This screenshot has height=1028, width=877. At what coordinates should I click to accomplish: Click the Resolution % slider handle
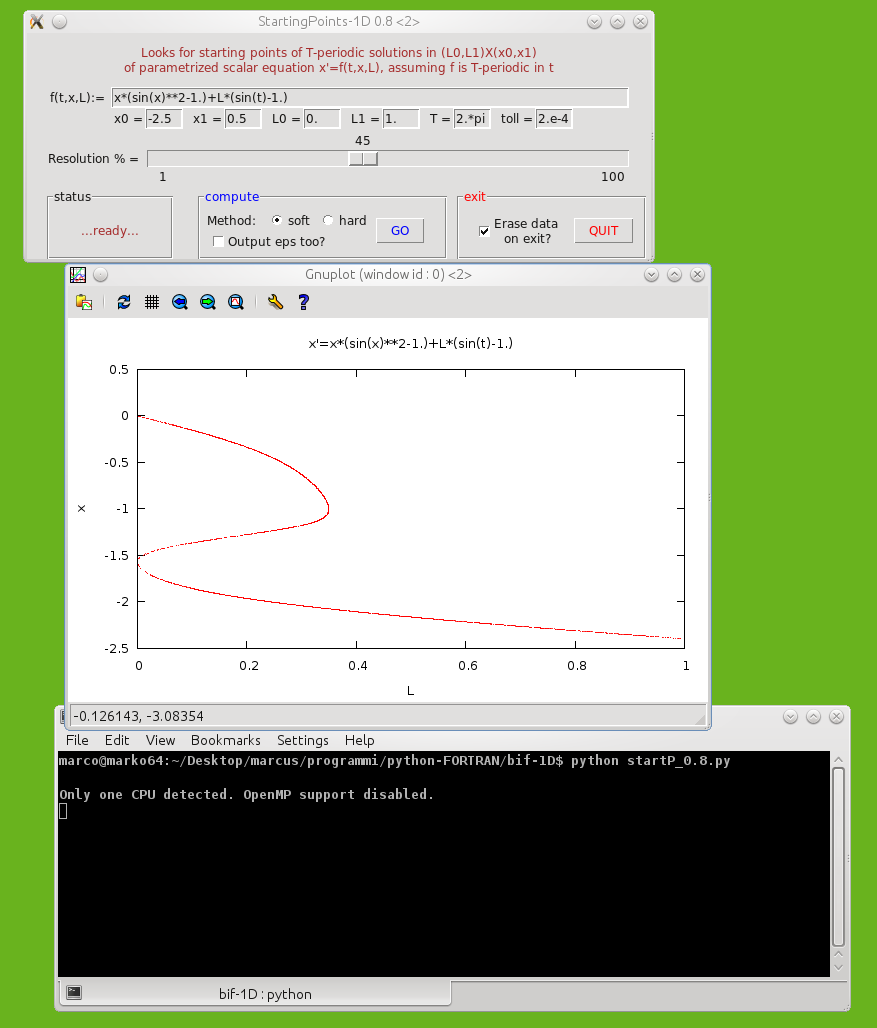(x=363, y=159)
